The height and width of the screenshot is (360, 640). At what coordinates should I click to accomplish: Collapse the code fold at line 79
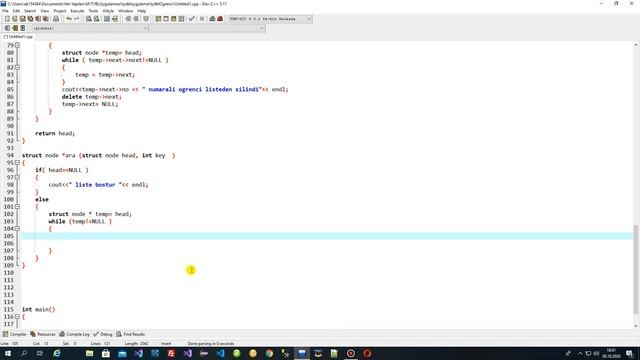coord(17,45)
